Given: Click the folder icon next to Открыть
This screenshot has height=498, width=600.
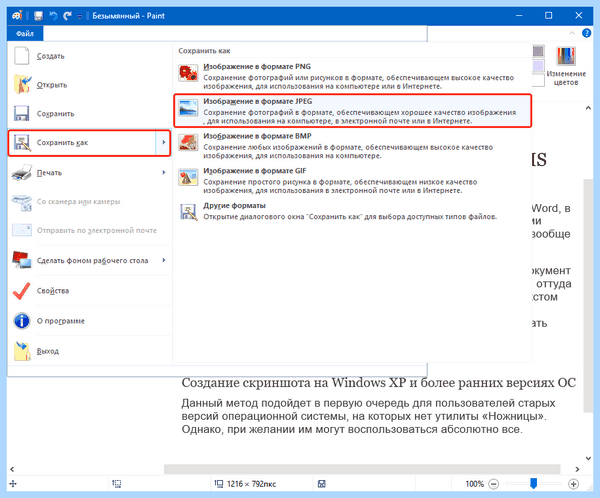Looking at the screenshot, I should pyautogui.click(x=22, y=85).
